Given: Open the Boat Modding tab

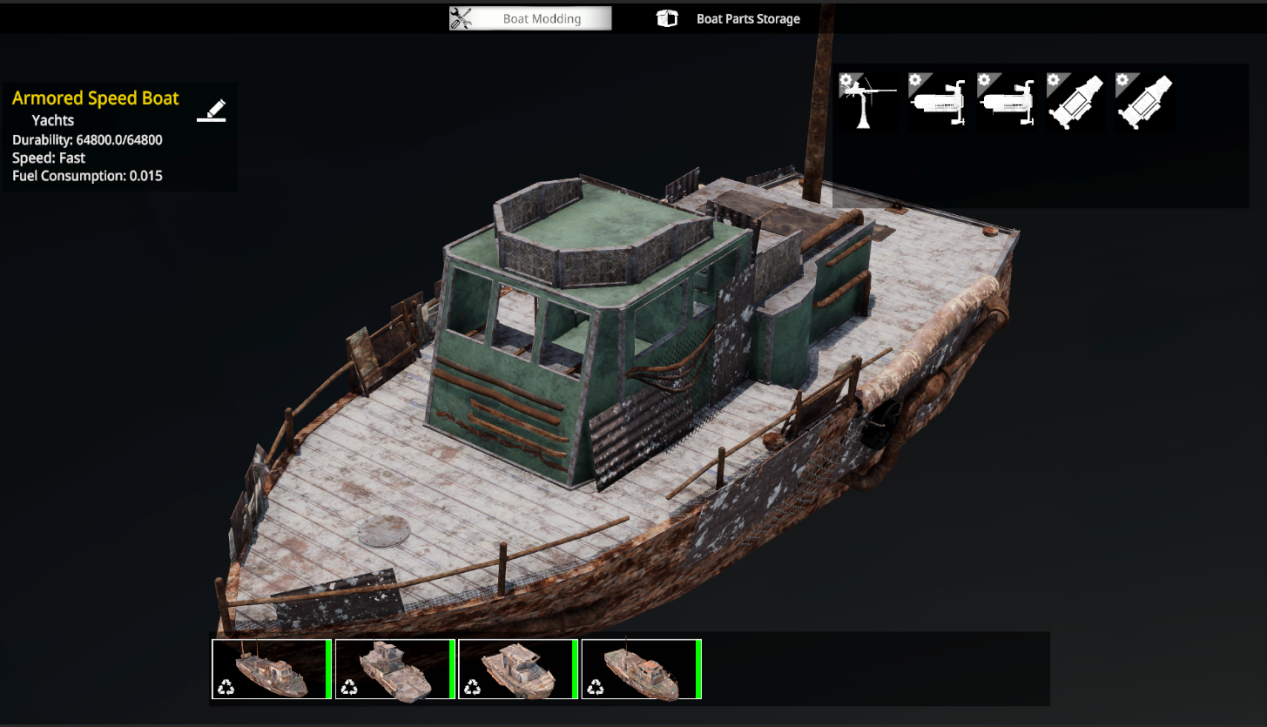Looking at the screenshot, I should [x=530, y=18].
